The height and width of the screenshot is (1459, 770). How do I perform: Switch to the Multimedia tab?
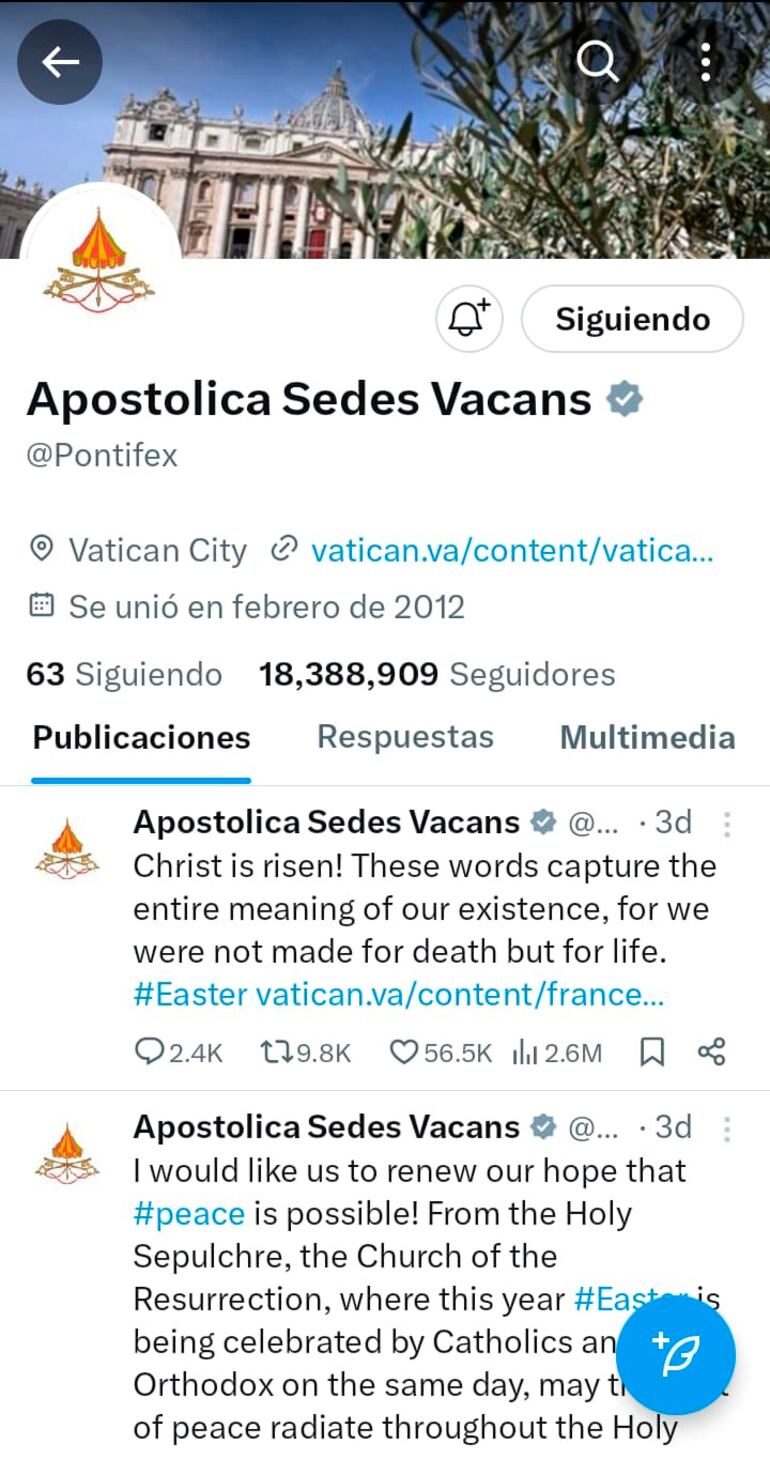[x=647, y=737]
